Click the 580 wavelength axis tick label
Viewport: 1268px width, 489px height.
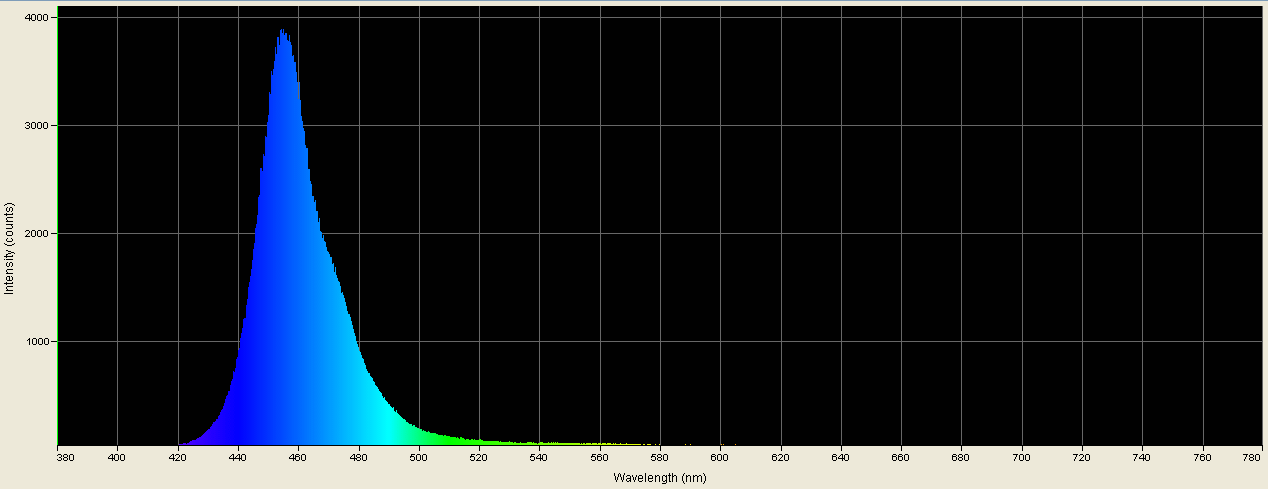(660, 458)
